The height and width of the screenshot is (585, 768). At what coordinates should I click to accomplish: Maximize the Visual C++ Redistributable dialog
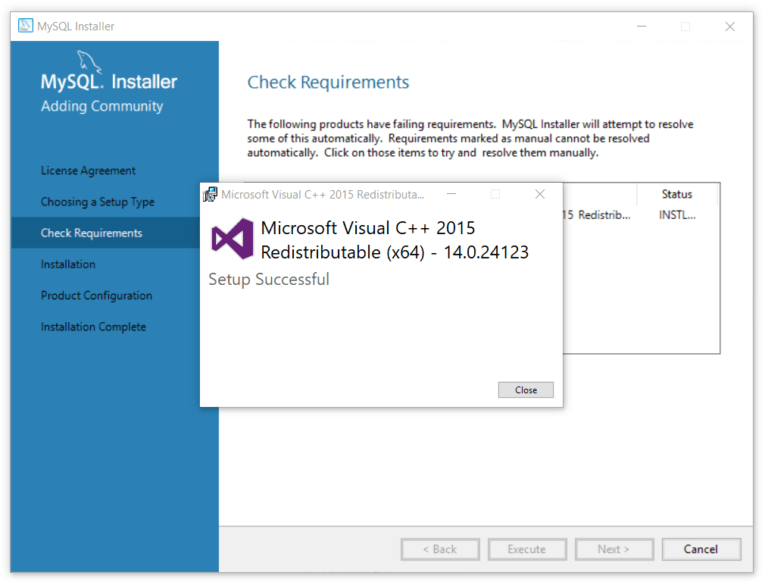pos(496,194)
